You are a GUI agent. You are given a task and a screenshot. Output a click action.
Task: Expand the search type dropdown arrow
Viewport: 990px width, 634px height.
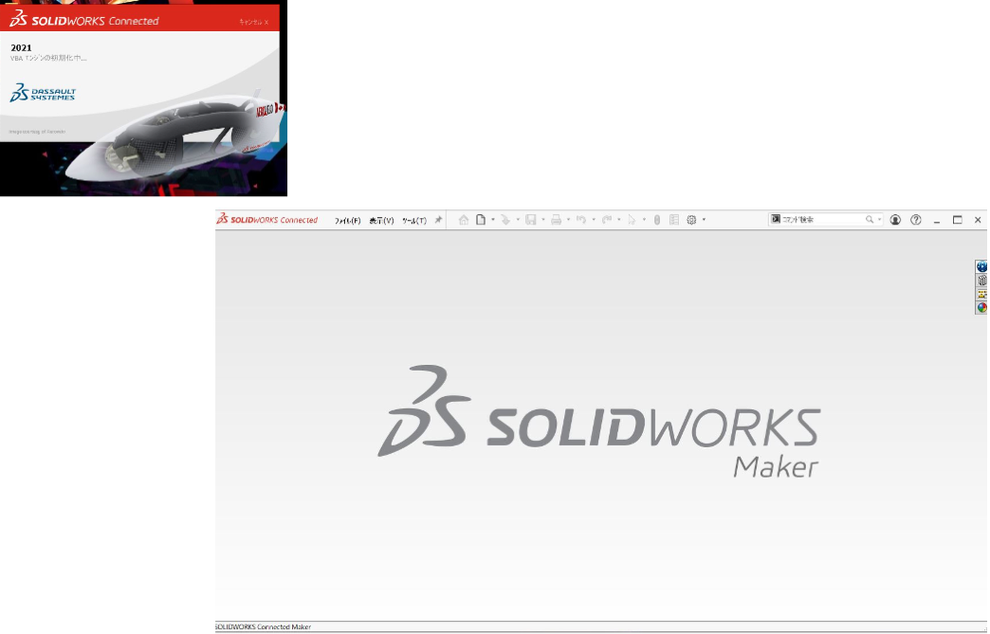pos(879,219)
